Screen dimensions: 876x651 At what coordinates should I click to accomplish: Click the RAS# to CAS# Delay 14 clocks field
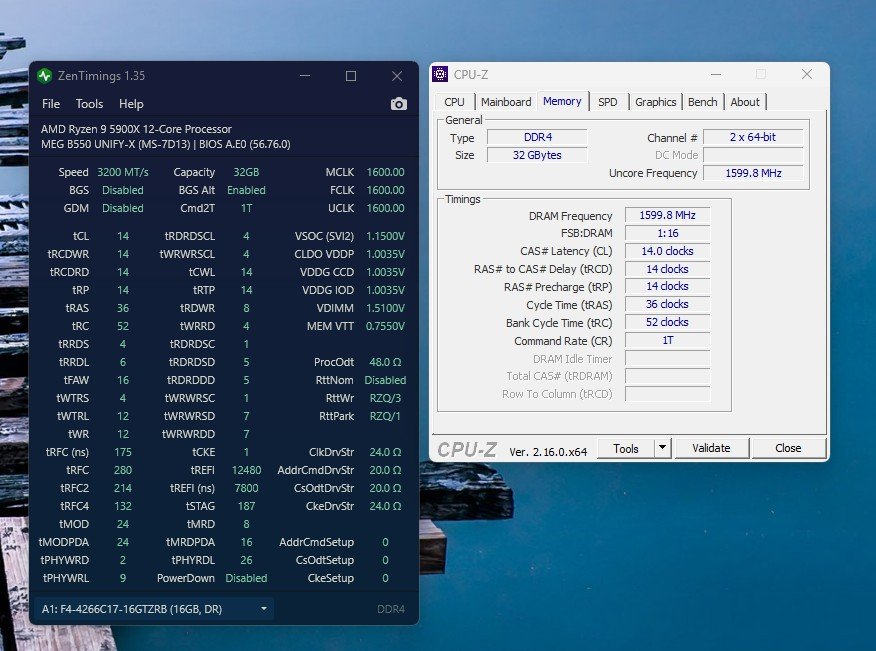(668, 269)
